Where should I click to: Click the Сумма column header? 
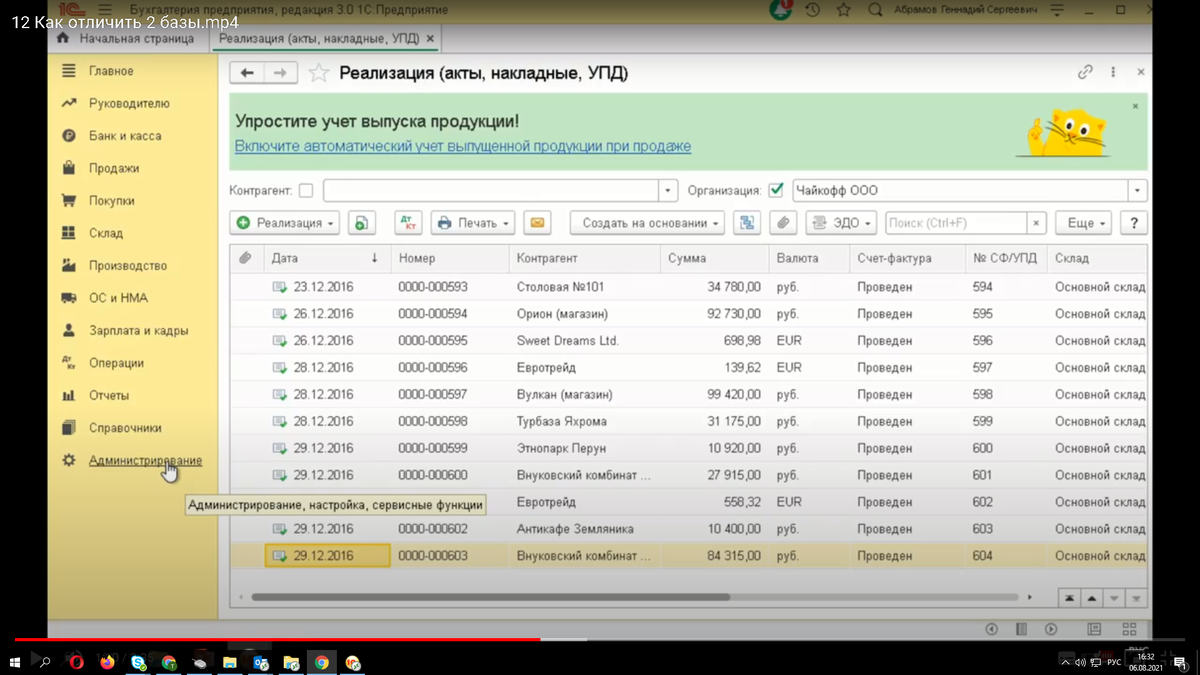tap(714, 258)
